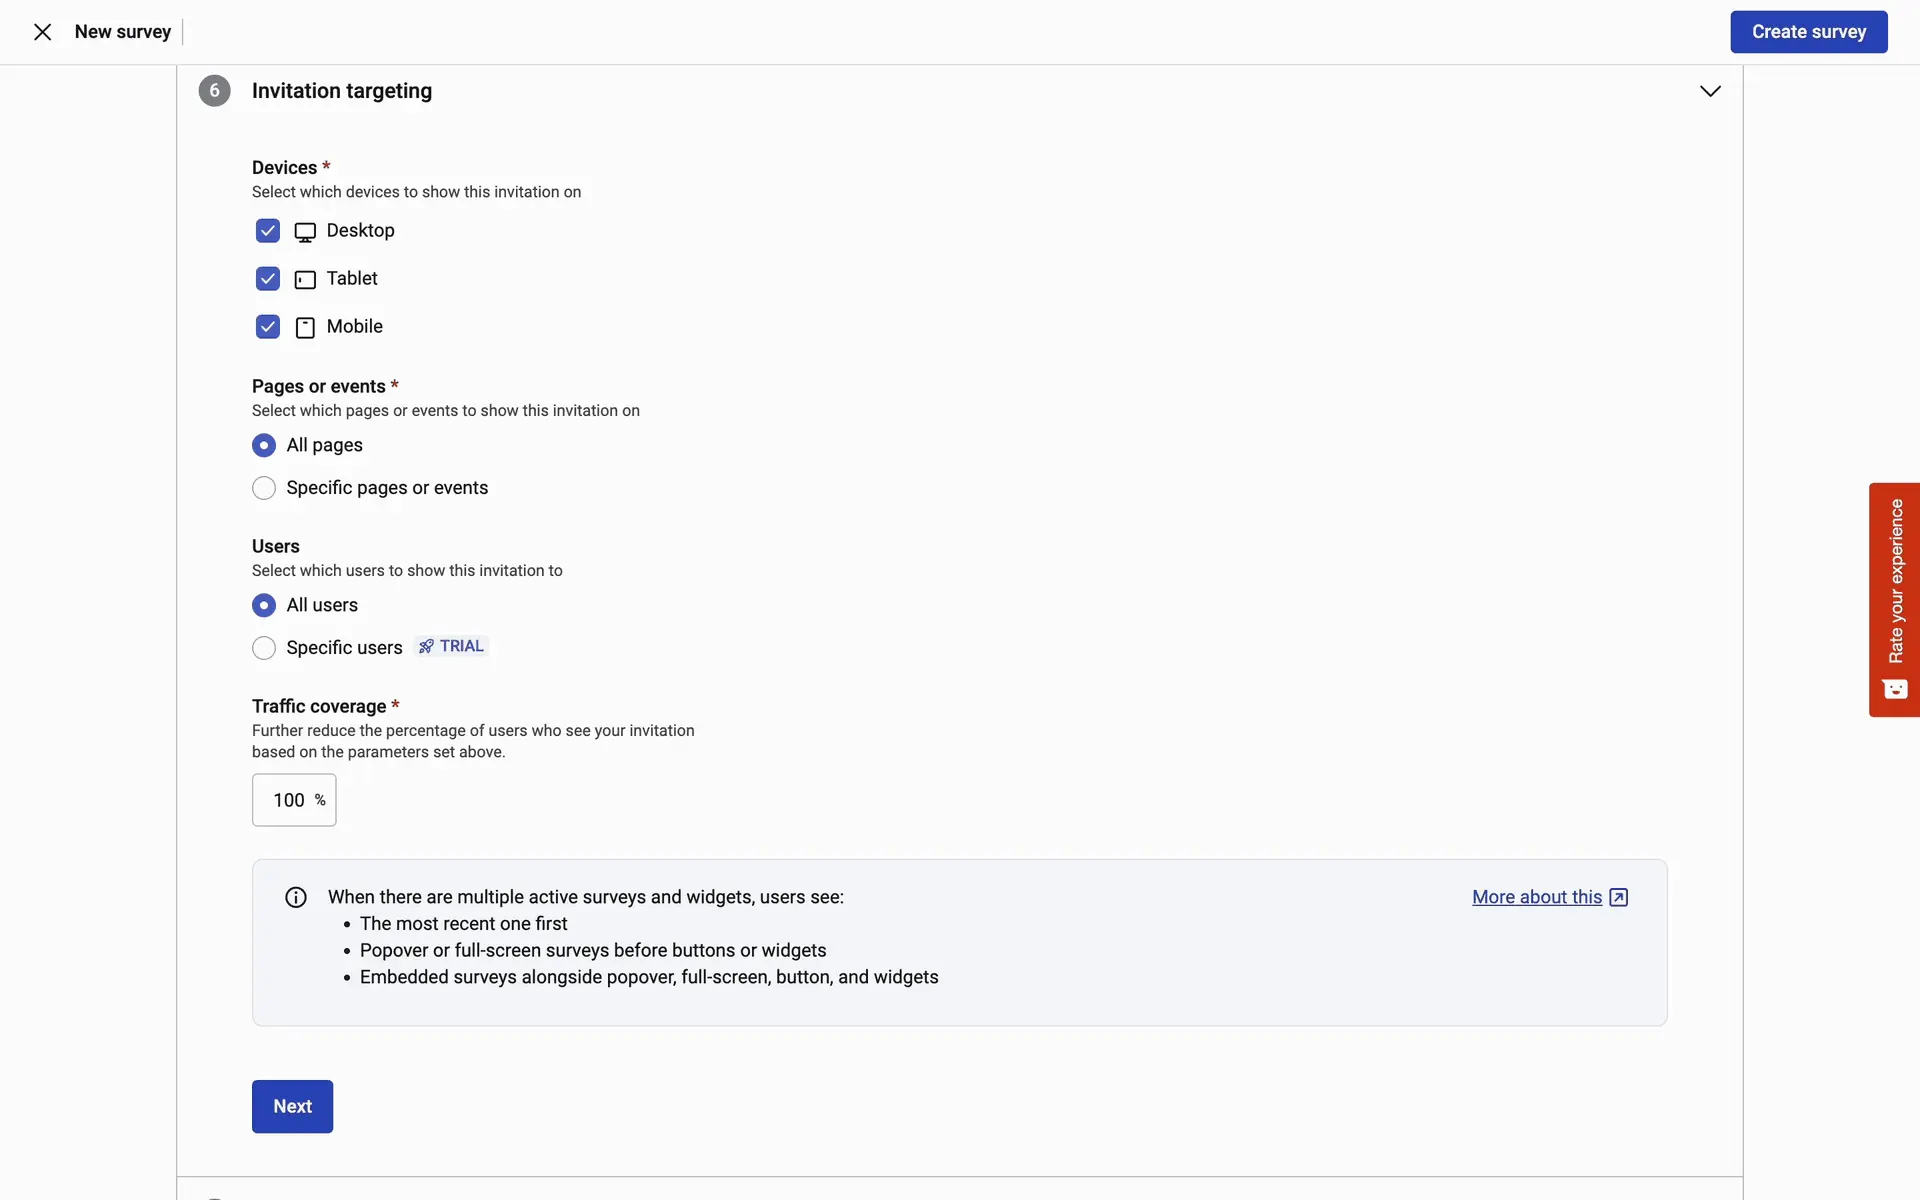1920x1200 pixels.
Task: Click the rocket TRIAL badge
Action: click(x=451, y=647)
